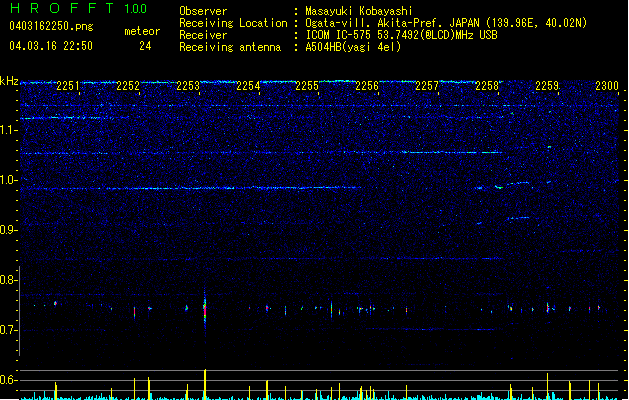Click the date stamp 04.03.16 22:50

coord(51,46)
